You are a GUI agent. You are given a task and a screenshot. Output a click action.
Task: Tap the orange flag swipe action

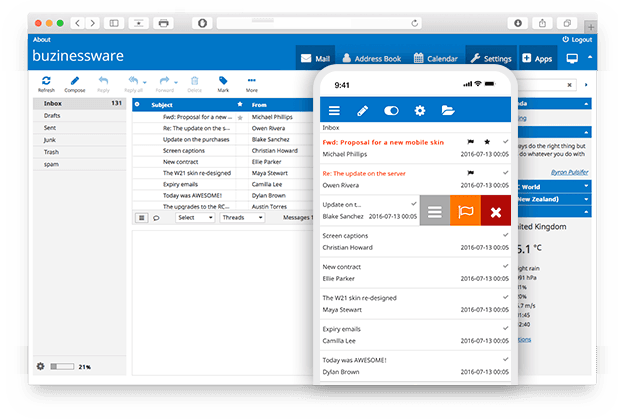(464, 211)
